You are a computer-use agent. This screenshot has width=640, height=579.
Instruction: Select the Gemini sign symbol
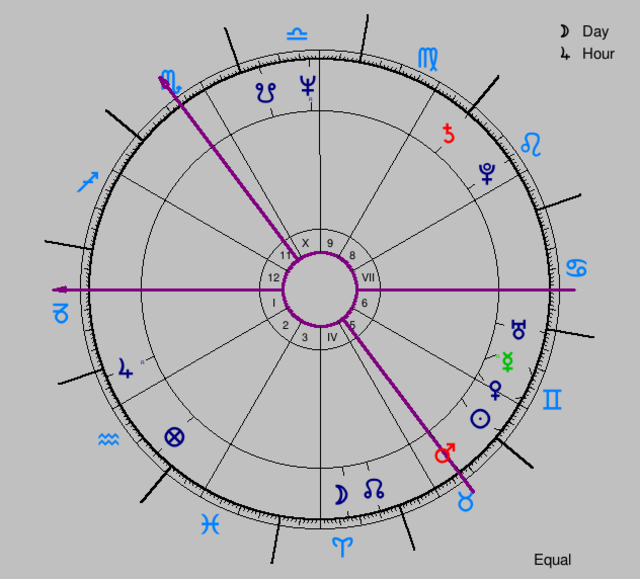[552, 399]
